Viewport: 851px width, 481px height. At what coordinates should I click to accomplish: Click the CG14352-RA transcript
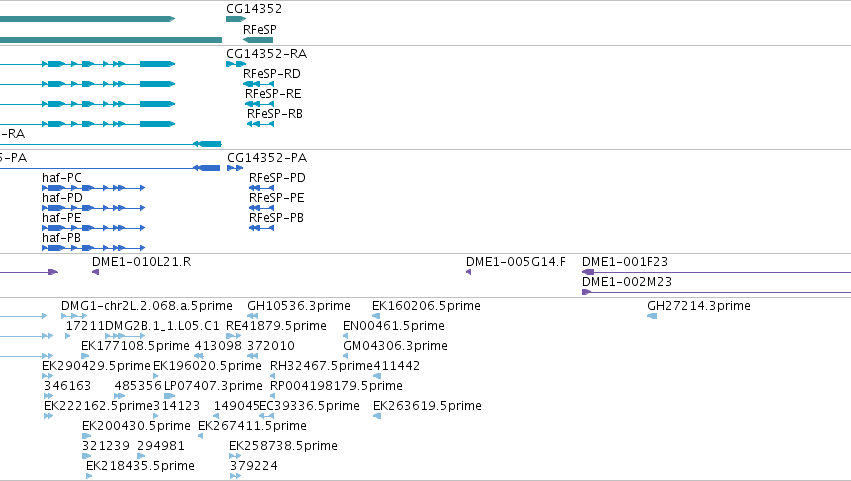[236, 64]
